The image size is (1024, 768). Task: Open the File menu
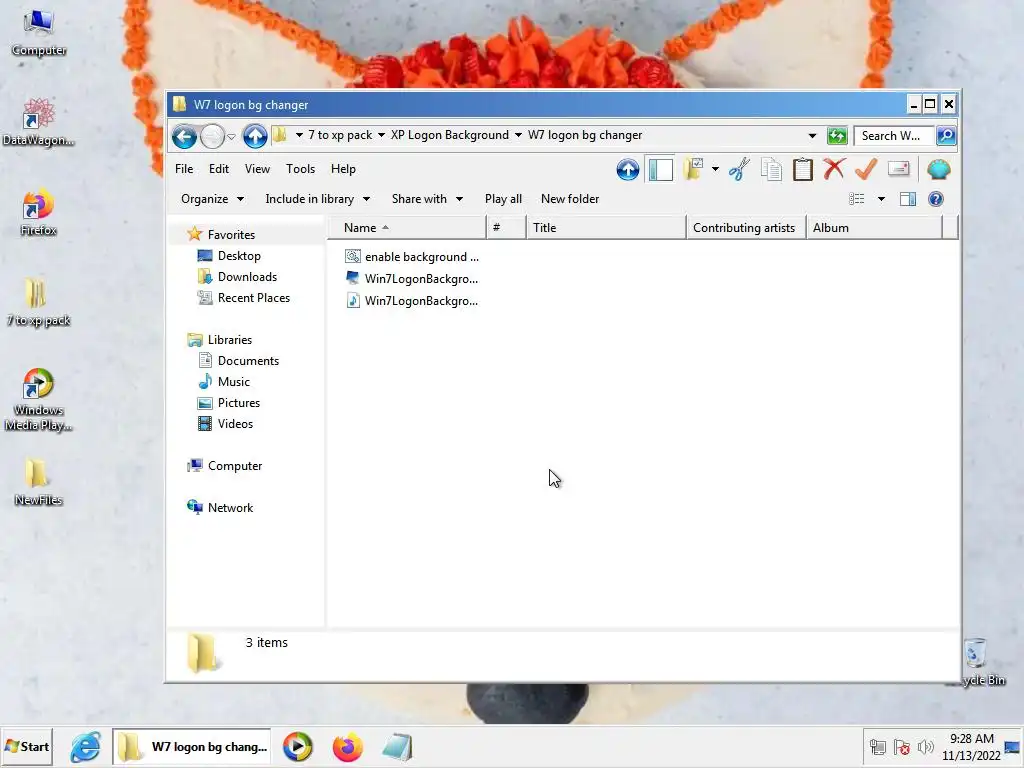[184, 169]
